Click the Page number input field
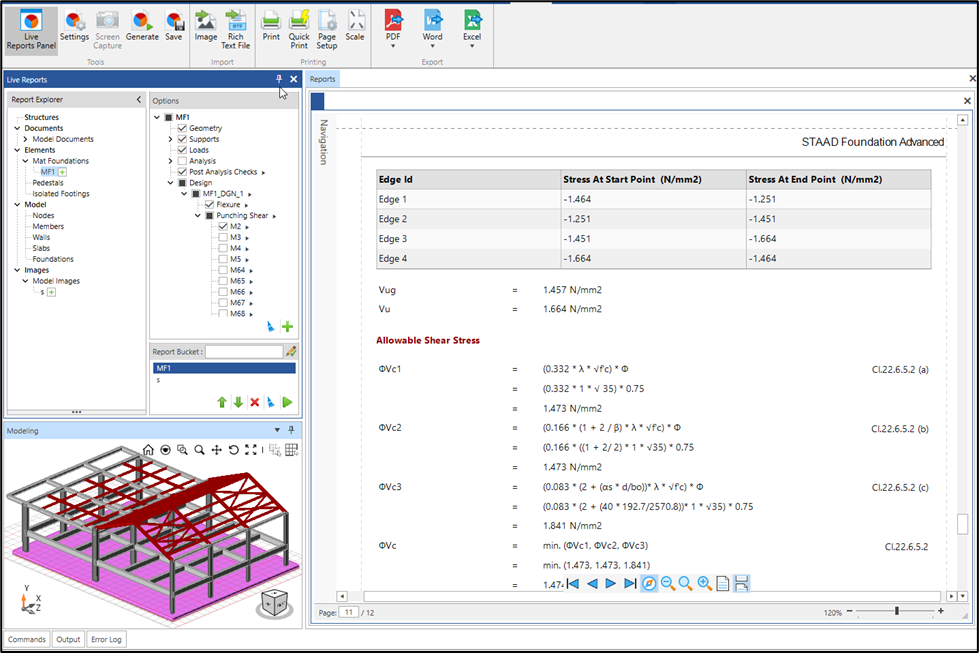 pos(349,612)
